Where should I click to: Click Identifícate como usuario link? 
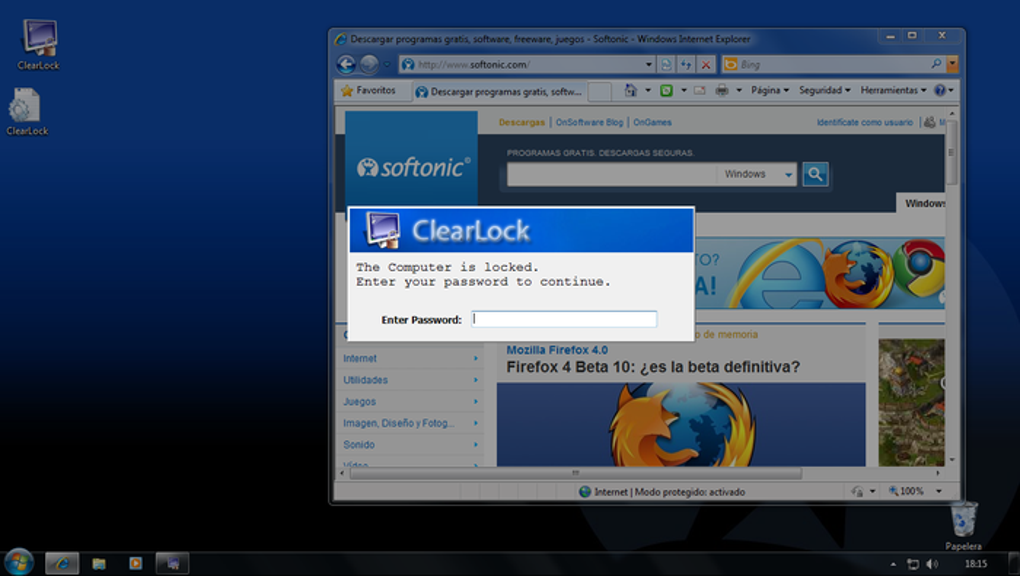(x=865, y=122)
